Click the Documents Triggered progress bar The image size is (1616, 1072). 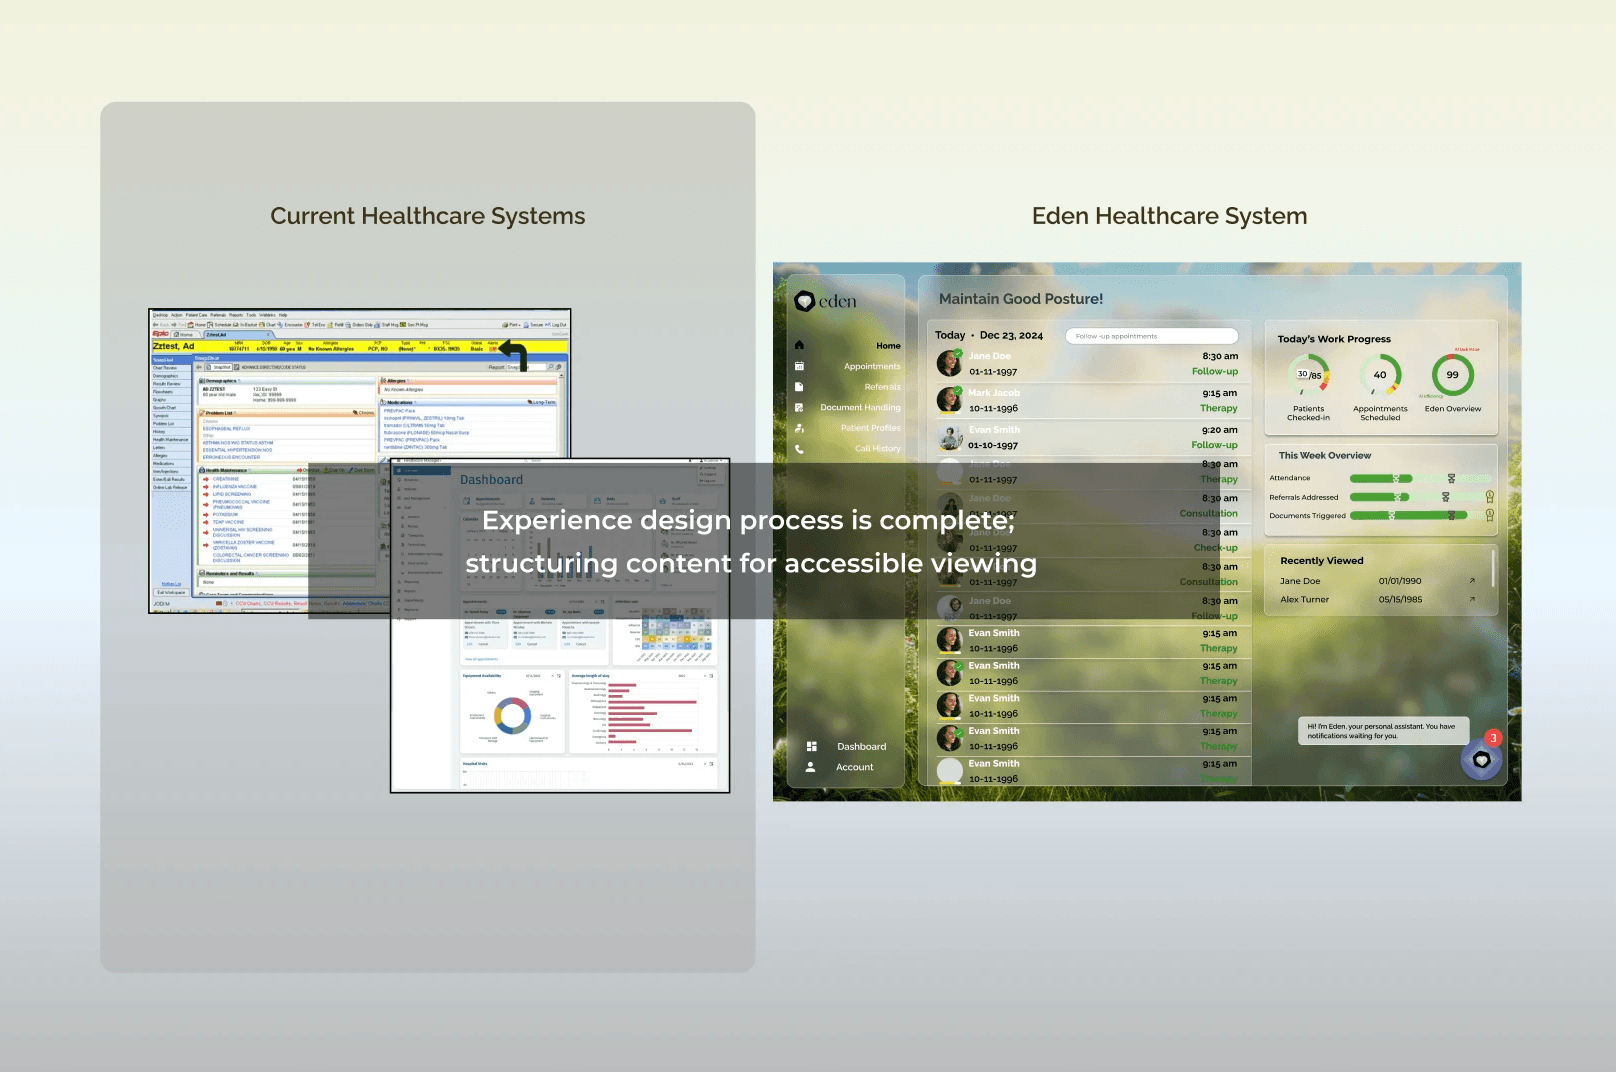click(x=1419, y=516)
